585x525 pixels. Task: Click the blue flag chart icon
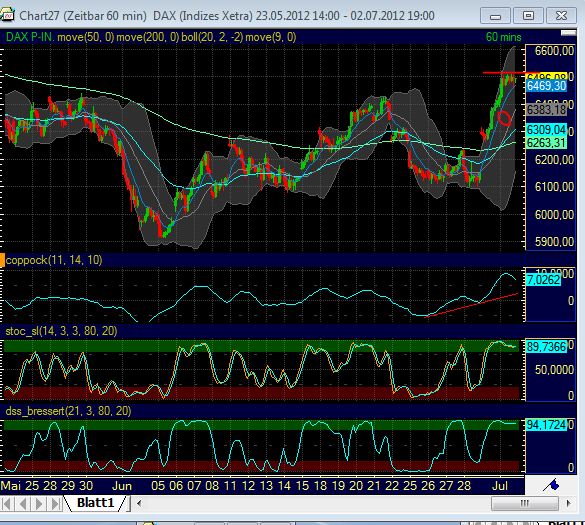[552, 485]
